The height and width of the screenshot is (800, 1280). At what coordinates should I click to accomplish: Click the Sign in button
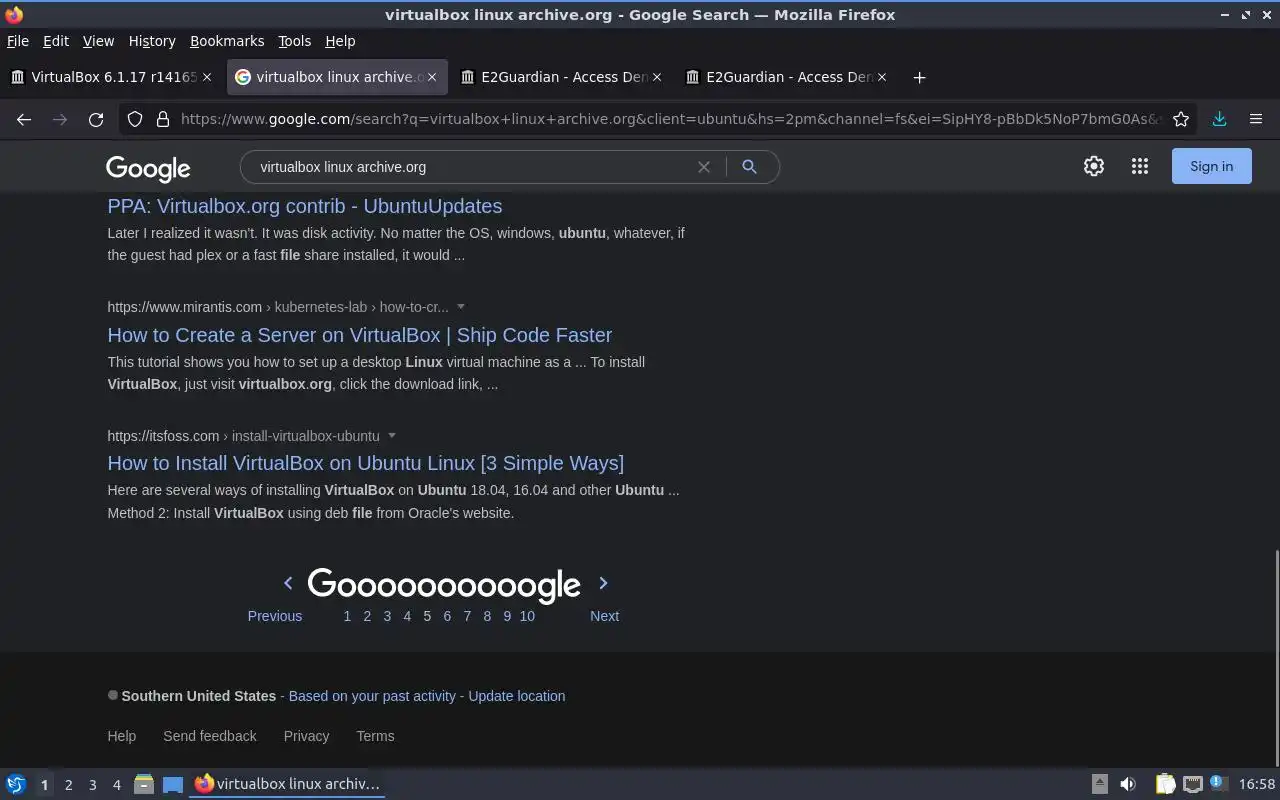pyautogui.click(x=1211, y=167)
